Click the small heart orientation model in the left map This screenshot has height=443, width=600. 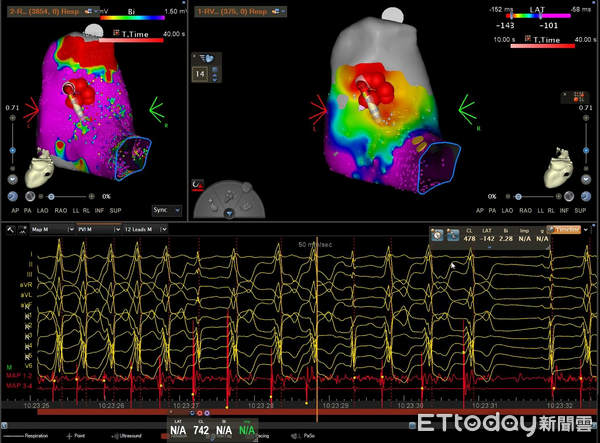pos(39,168)
